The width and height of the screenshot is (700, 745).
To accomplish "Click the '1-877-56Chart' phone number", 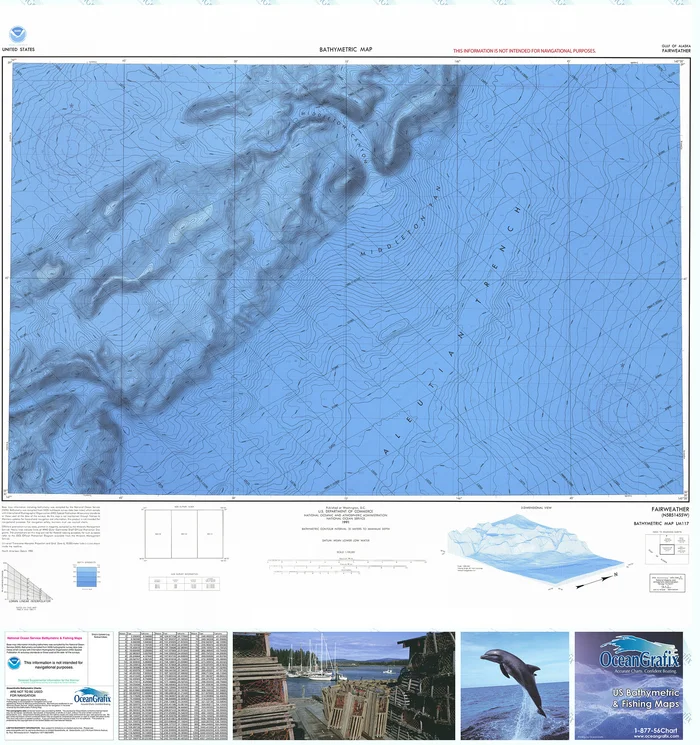I will [x=656, y=730].
